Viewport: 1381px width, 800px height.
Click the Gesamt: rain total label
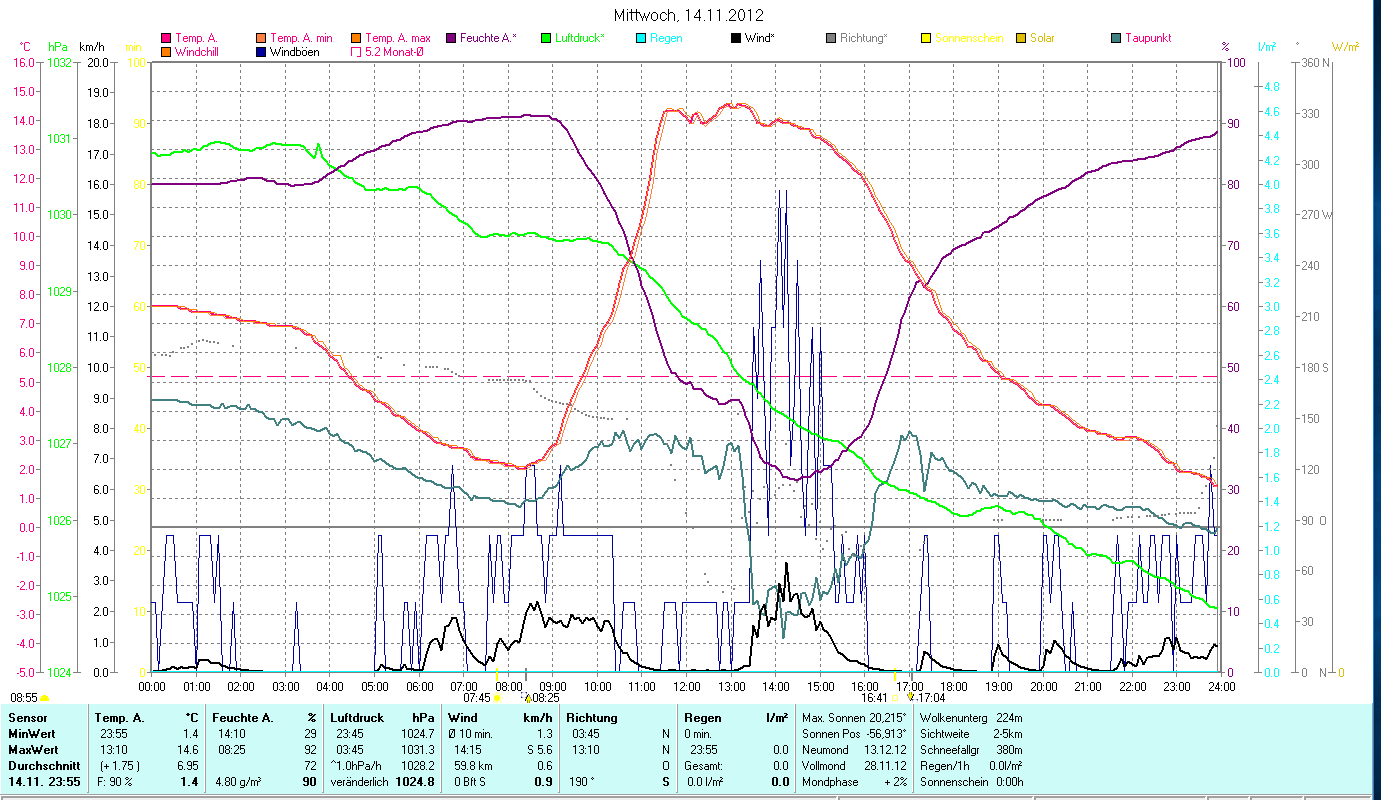coord(705,765)
